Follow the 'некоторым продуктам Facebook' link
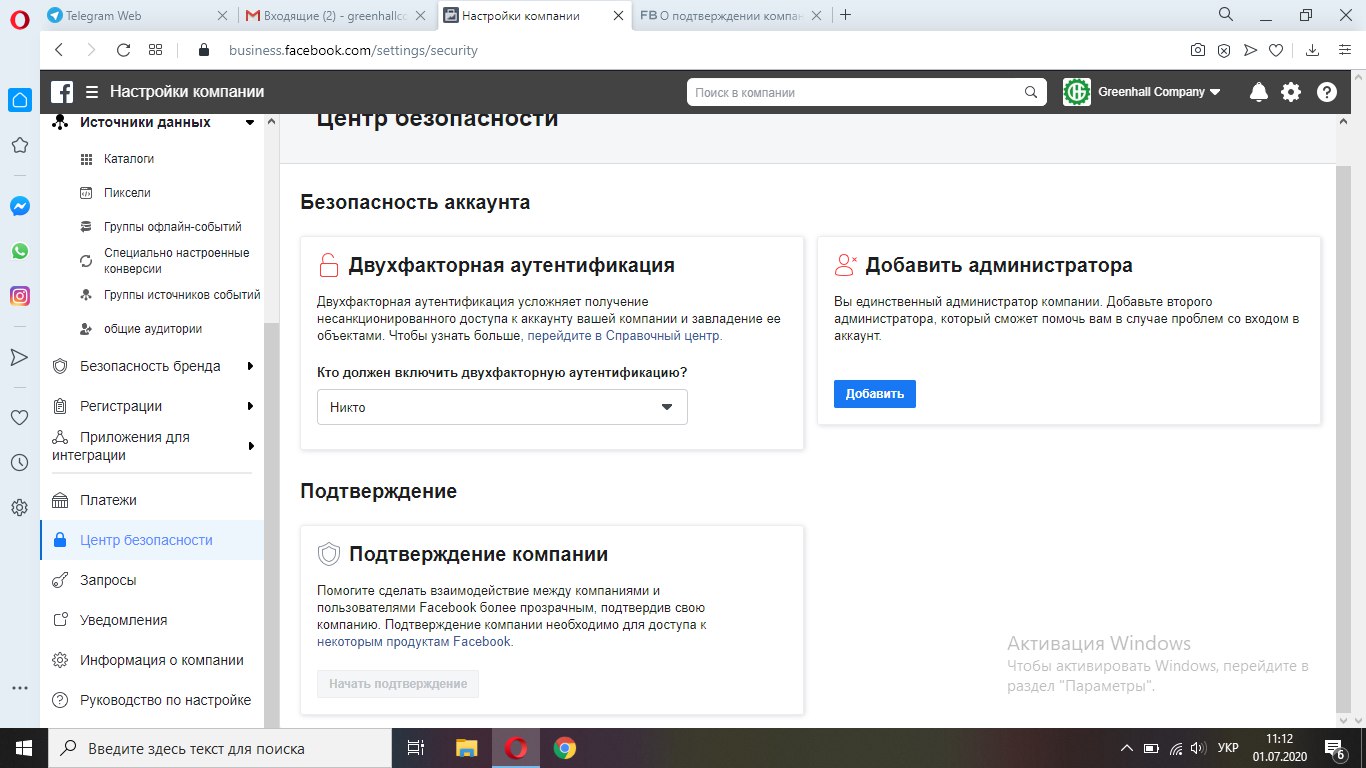Image resolution: width=1366 pixels, height=768 pixels. (x=415, y=642)
